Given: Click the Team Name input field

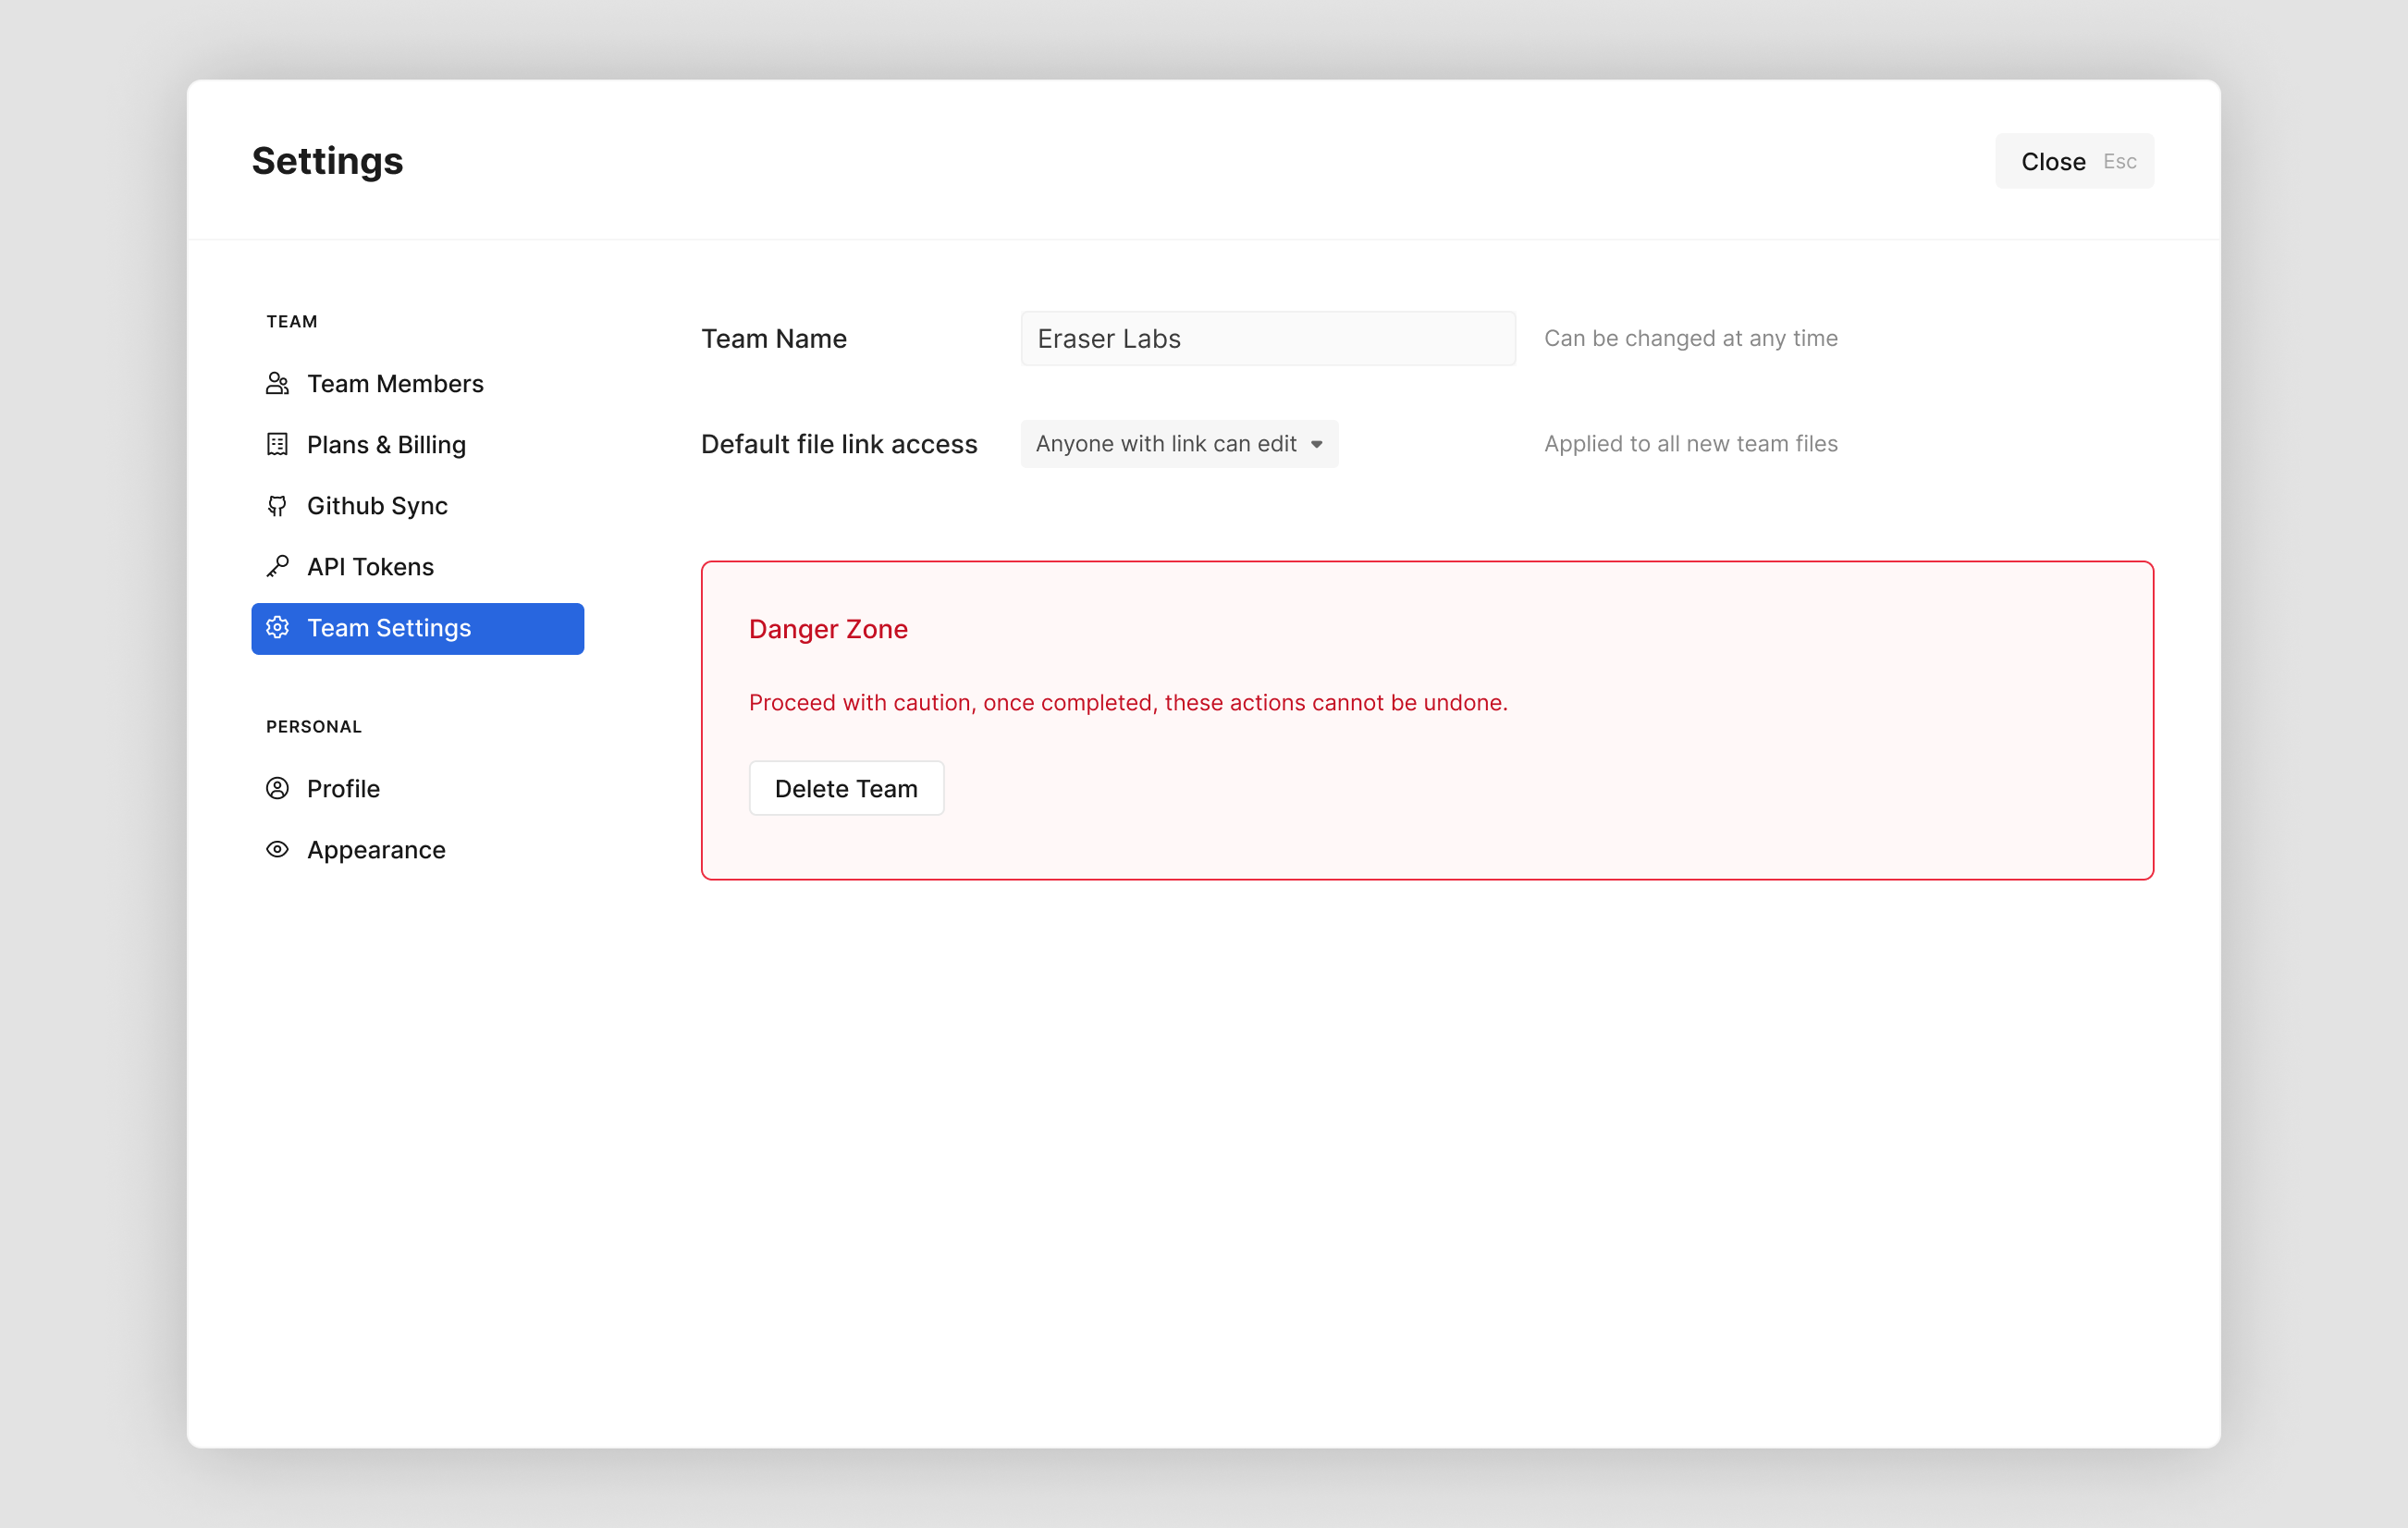Looking at the screenshot, I should pos(1267,339).
